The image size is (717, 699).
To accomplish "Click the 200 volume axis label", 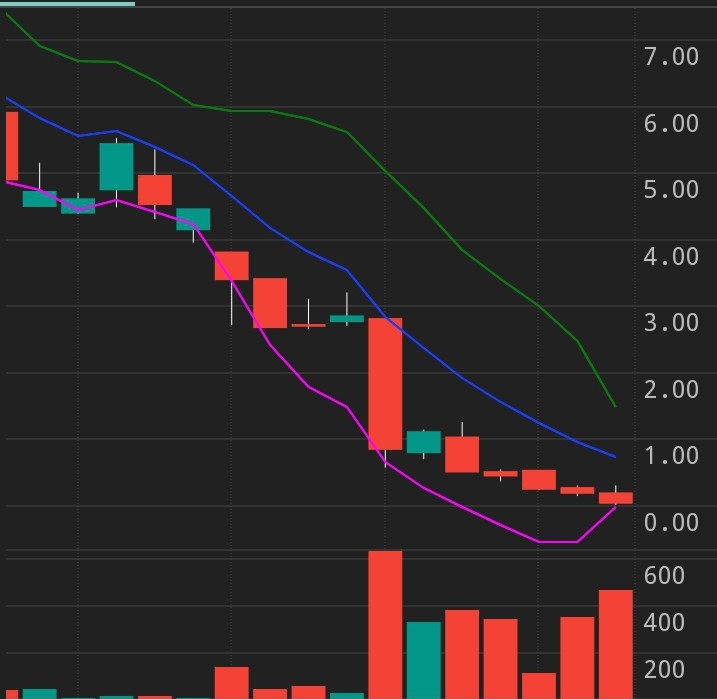I will click(x=664, y=670).
